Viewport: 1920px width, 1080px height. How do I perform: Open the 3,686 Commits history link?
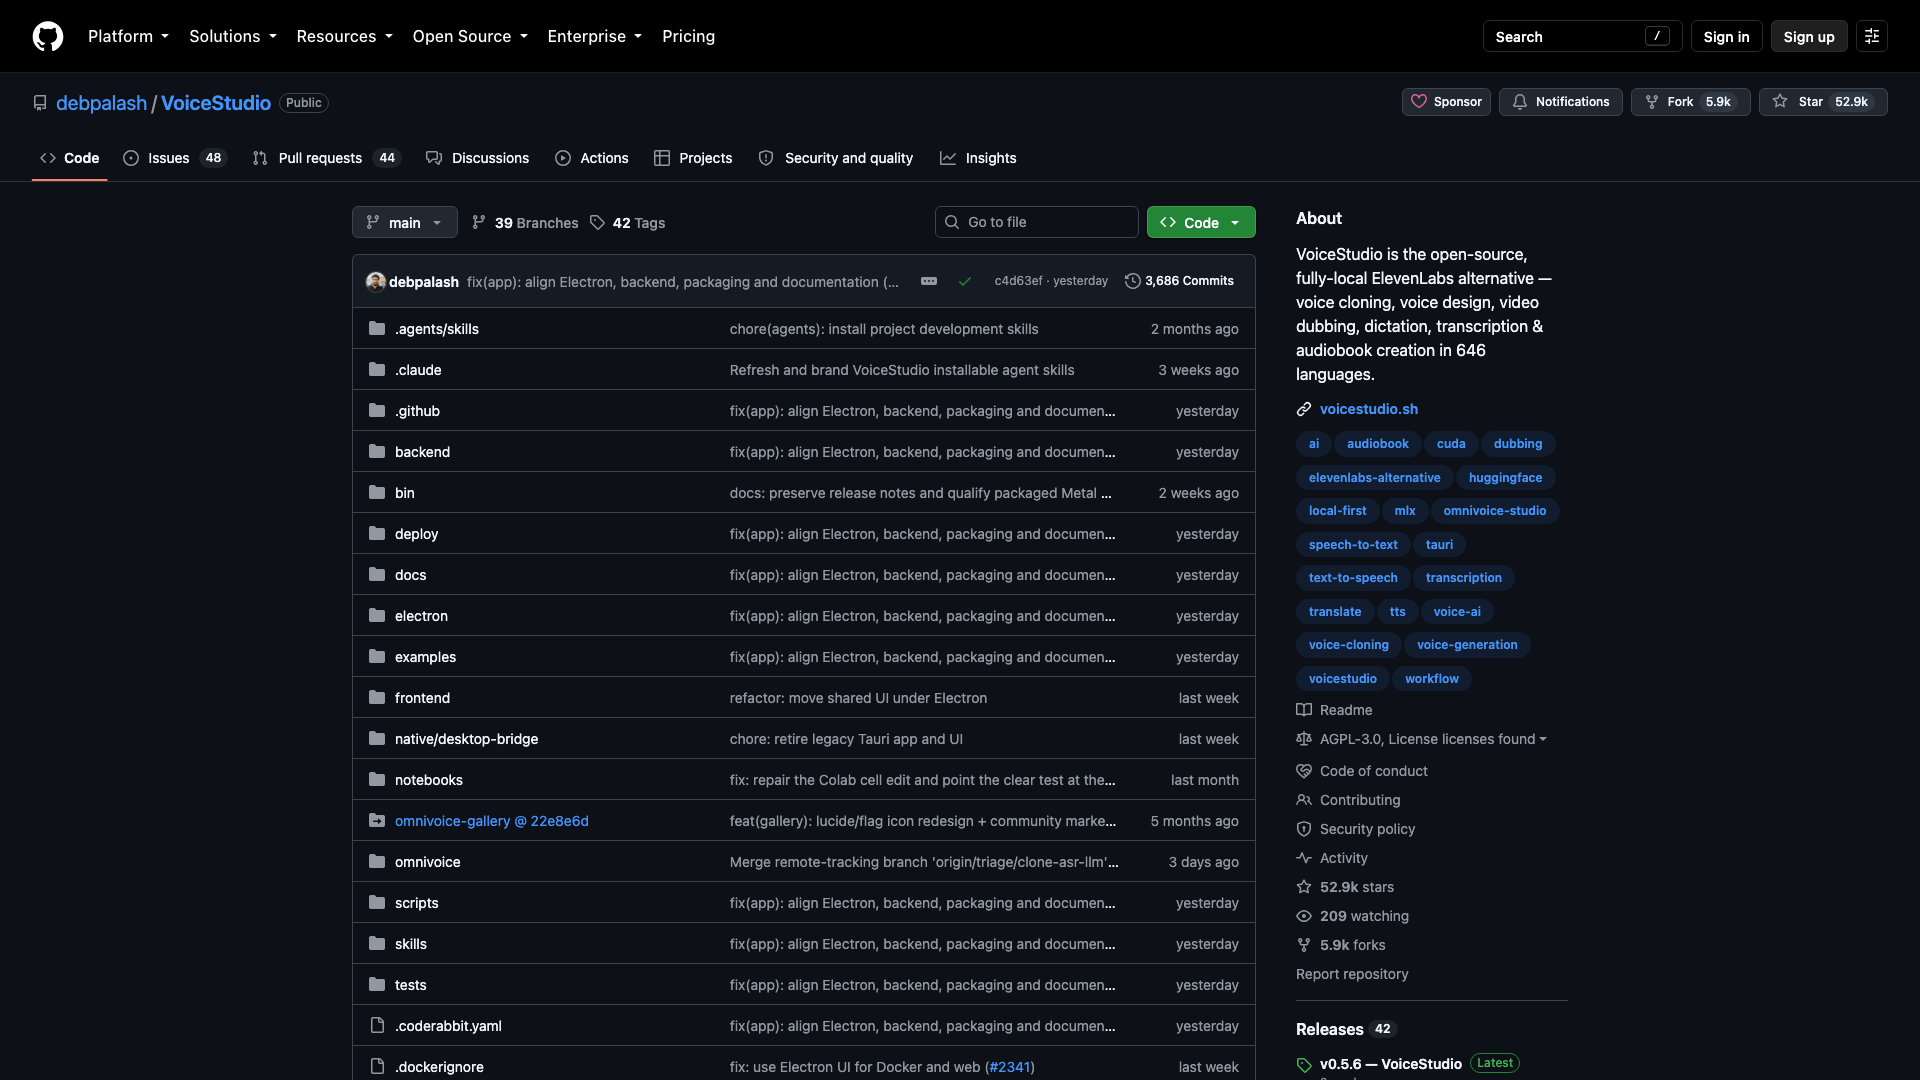pos(1179,281)
